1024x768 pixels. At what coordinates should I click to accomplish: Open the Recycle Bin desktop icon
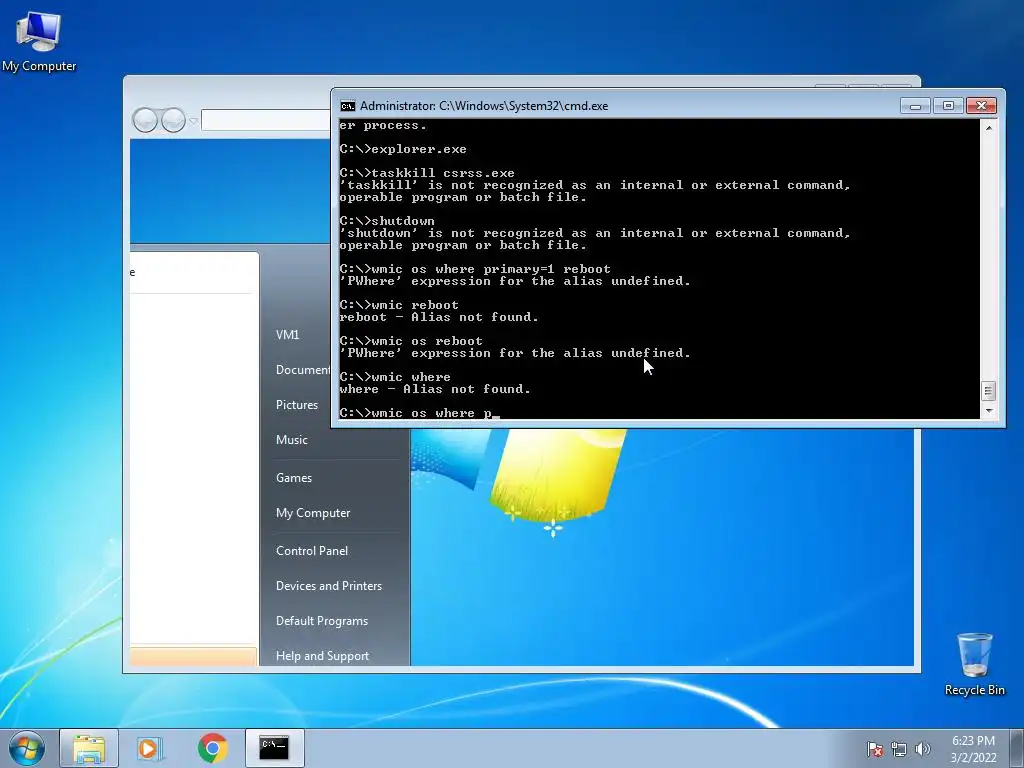pos(974,664)
